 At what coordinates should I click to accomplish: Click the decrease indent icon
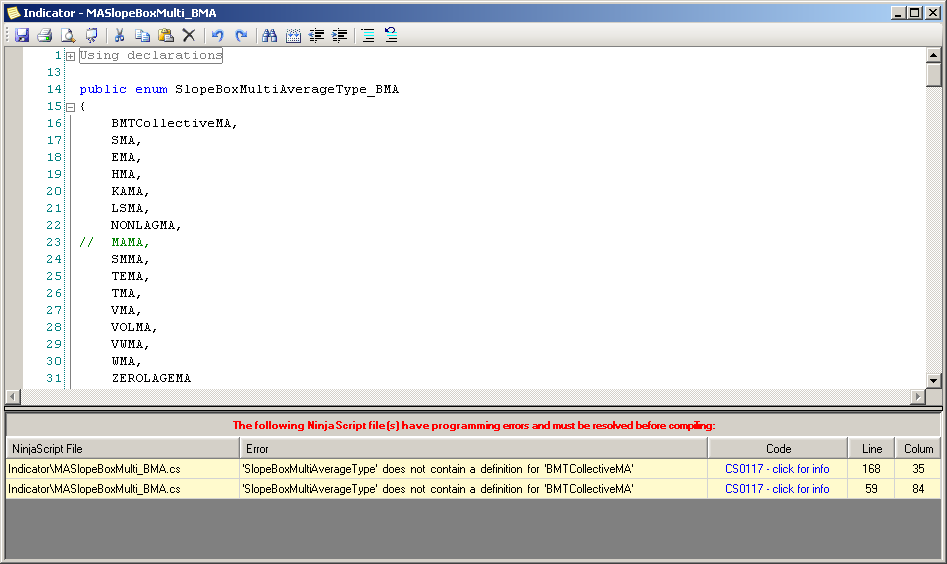pos(316,36)
